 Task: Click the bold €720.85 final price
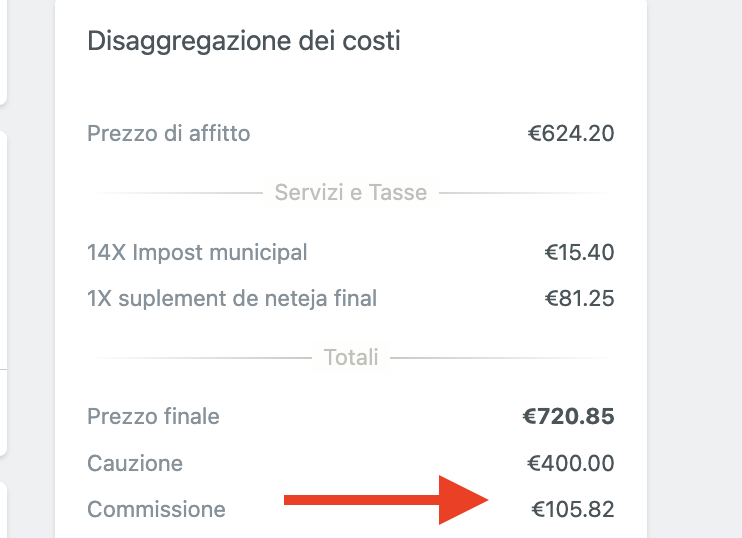tap(568, 416)
